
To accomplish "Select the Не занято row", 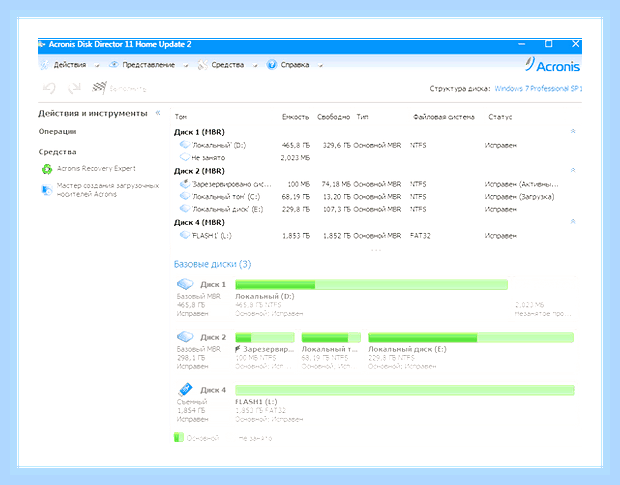I will click(x=374, y=157).
